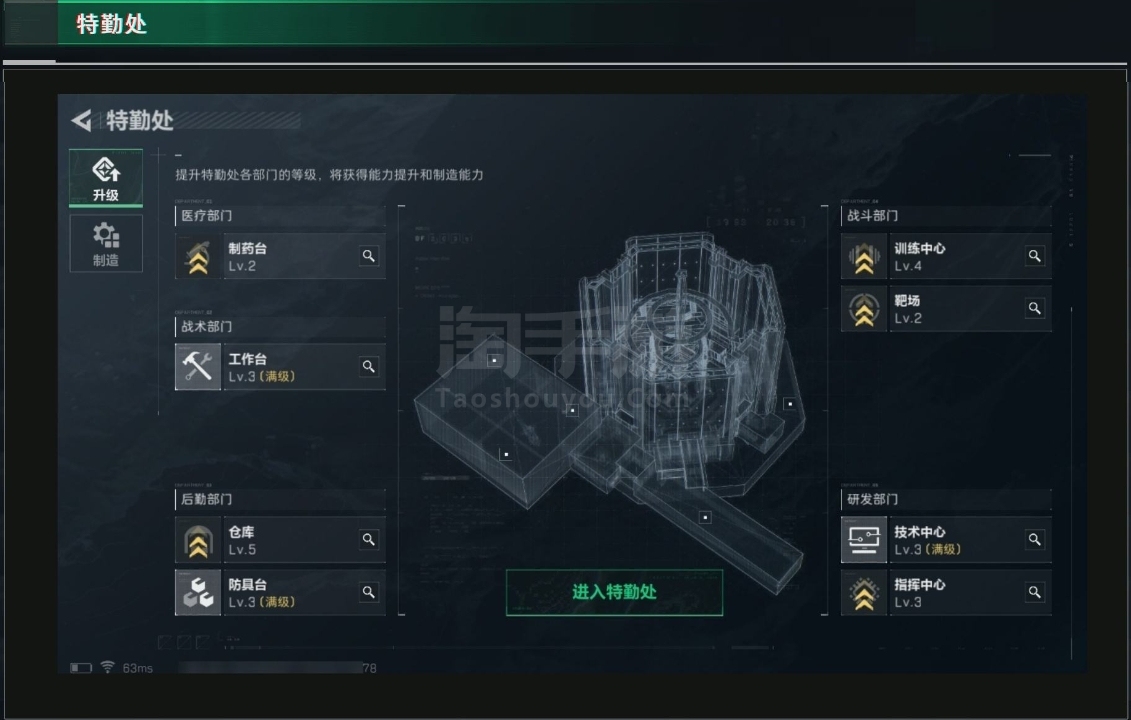Inspect 制药台 with its magnifier icon

pos(369,256)
